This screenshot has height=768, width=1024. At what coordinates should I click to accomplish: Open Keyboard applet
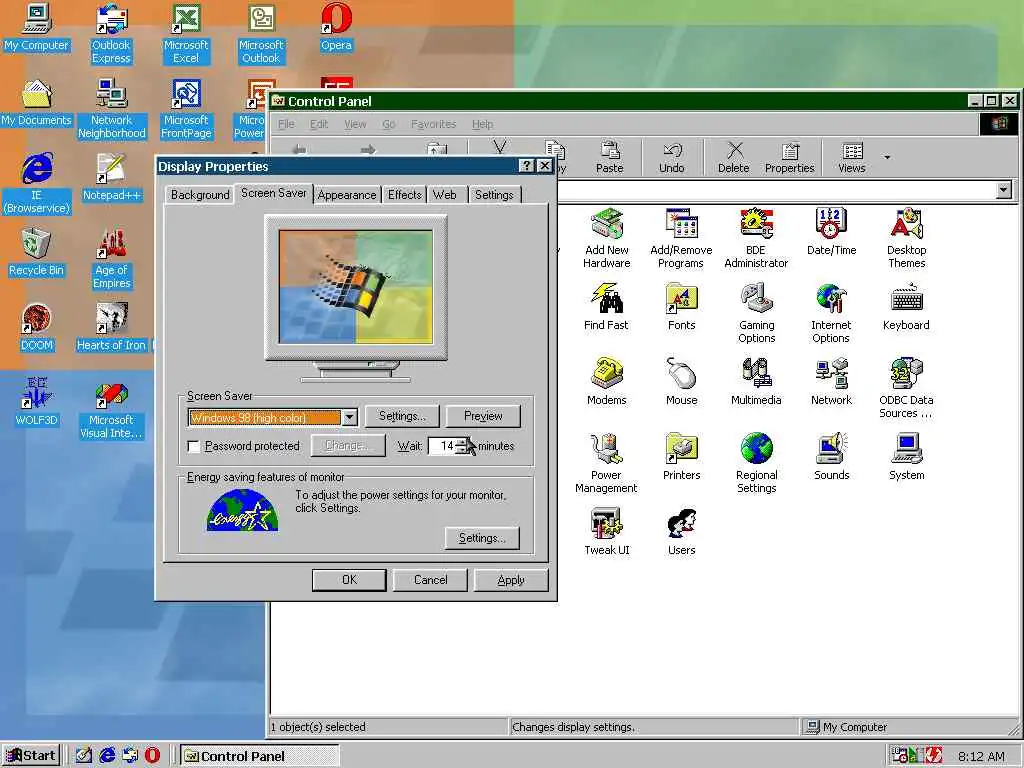click(906, 307)
